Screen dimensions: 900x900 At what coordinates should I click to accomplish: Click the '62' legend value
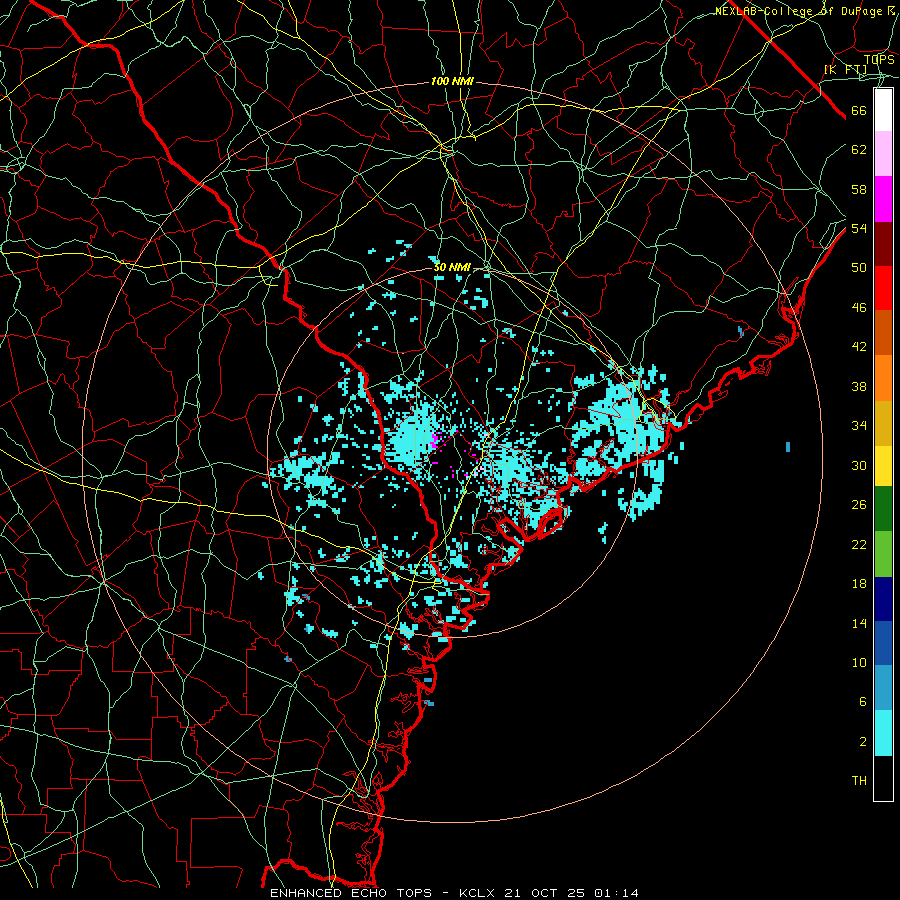tap(859, 150)
